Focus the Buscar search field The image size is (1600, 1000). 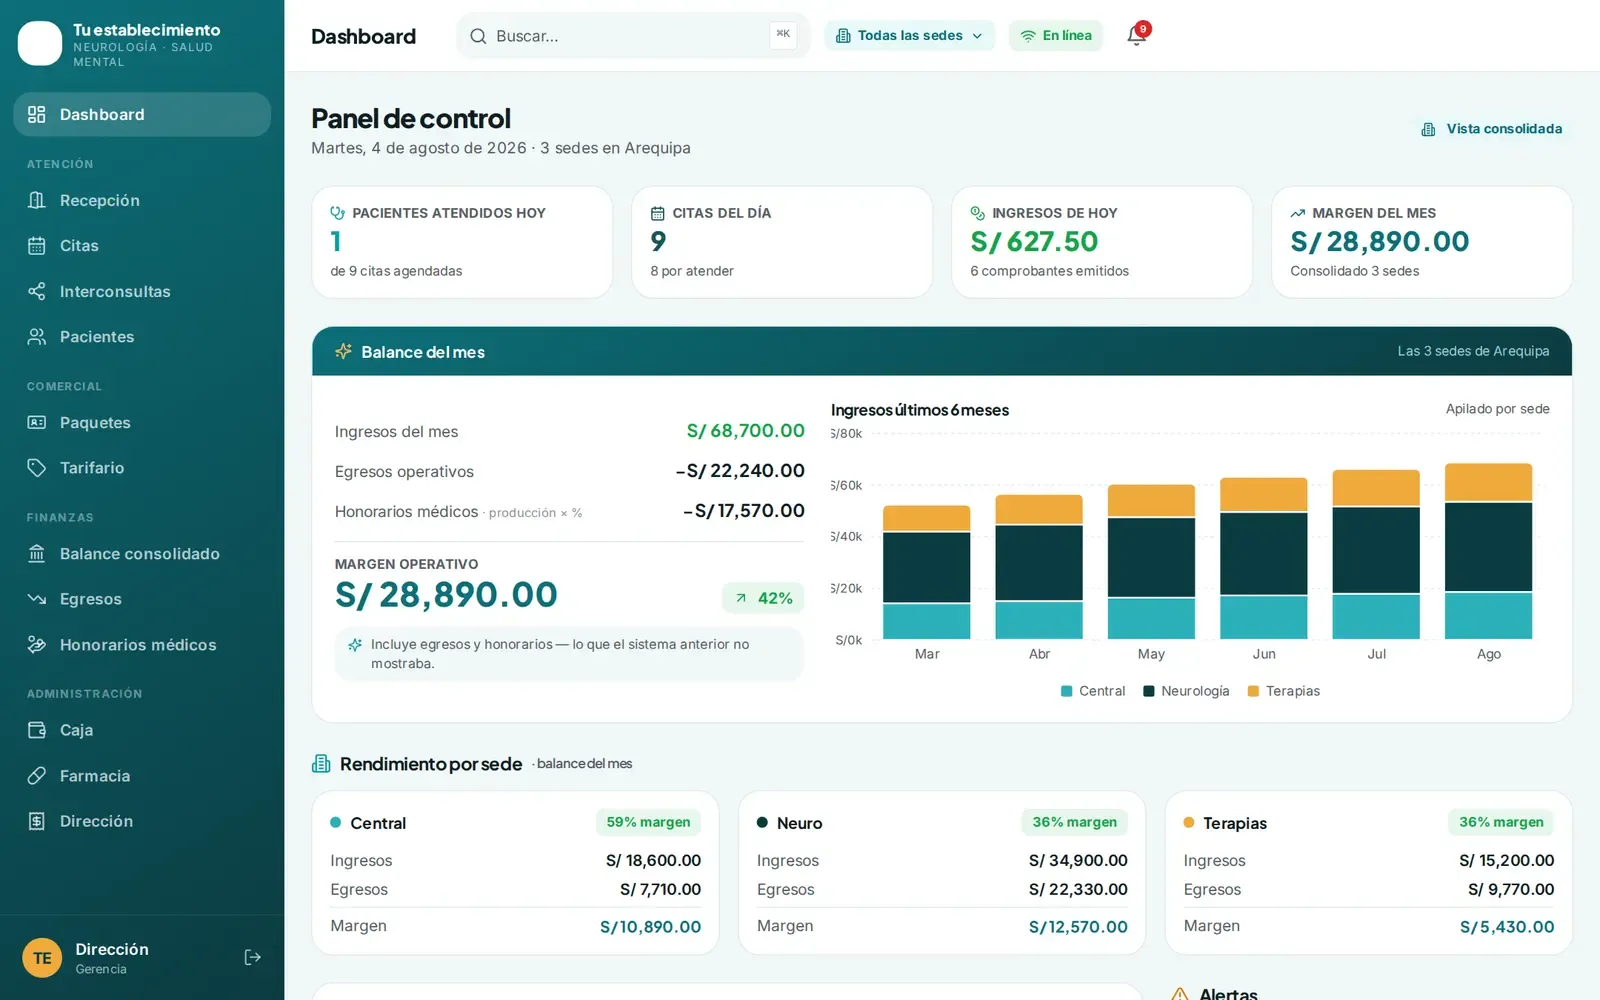tap(632, 36)
